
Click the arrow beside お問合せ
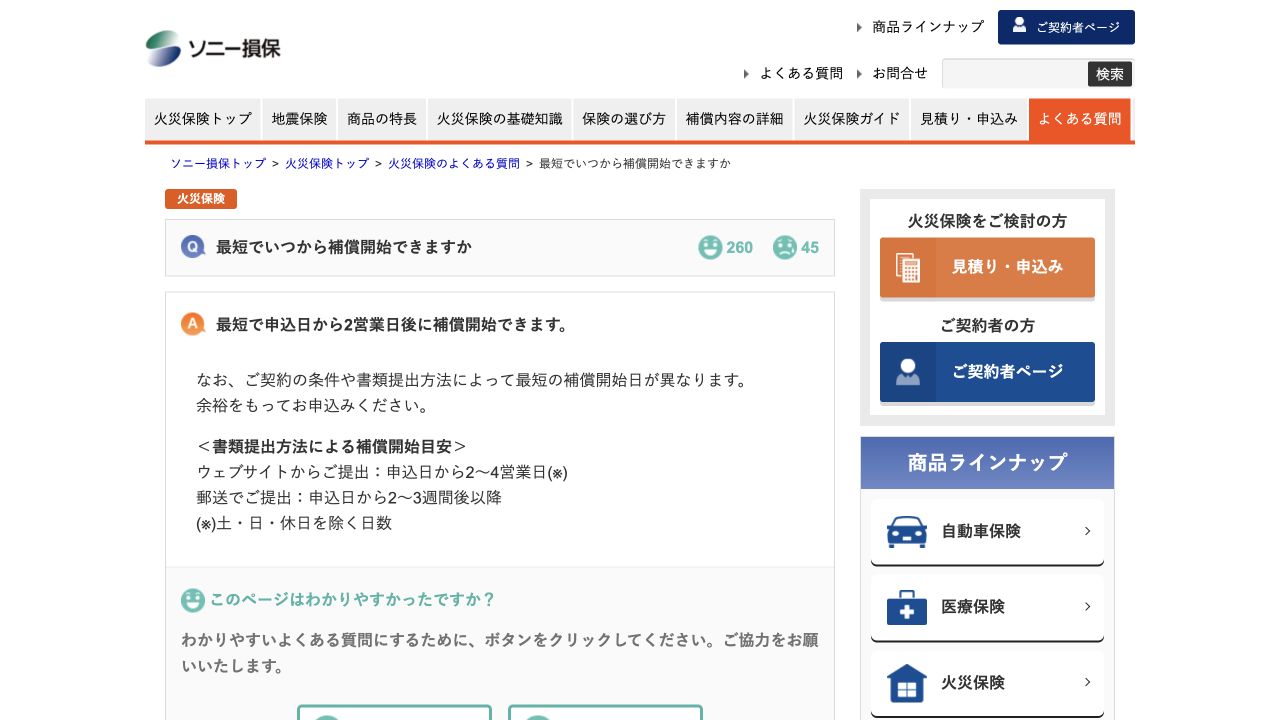pyautogui.click(x=859, y=74)
